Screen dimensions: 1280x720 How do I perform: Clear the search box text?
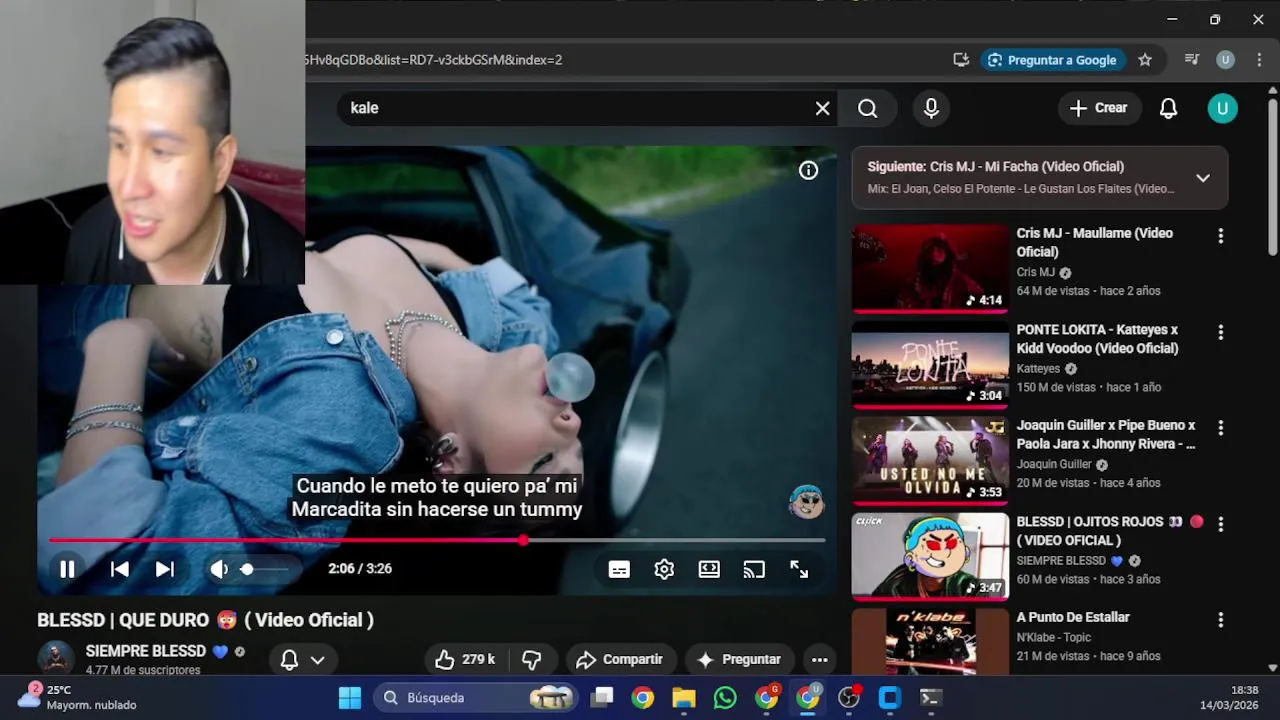[822, 108]
